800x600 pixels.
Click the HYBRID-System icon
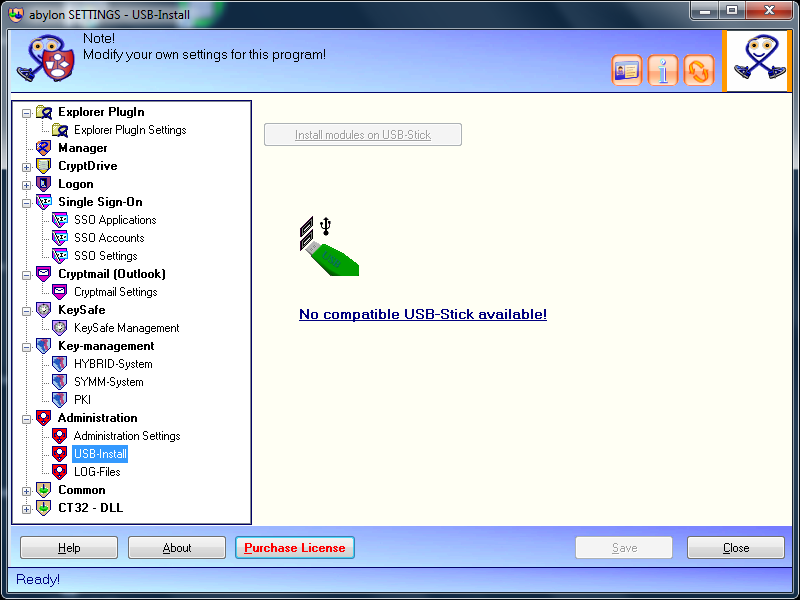point(60,364)
